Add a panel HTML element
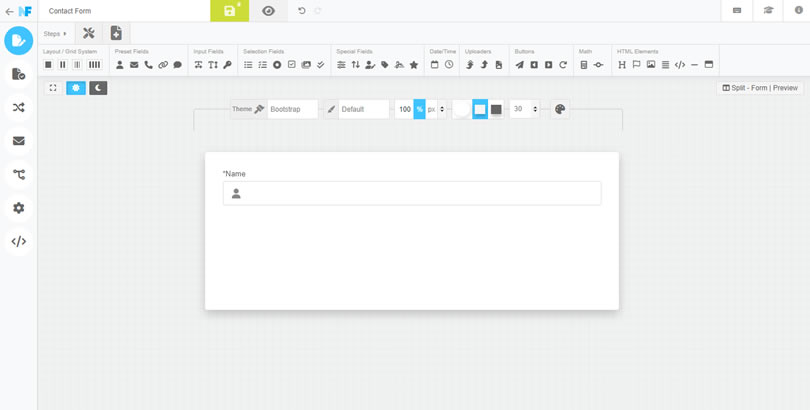The width and height of the screenshot is (810, 410). point(709,65)
